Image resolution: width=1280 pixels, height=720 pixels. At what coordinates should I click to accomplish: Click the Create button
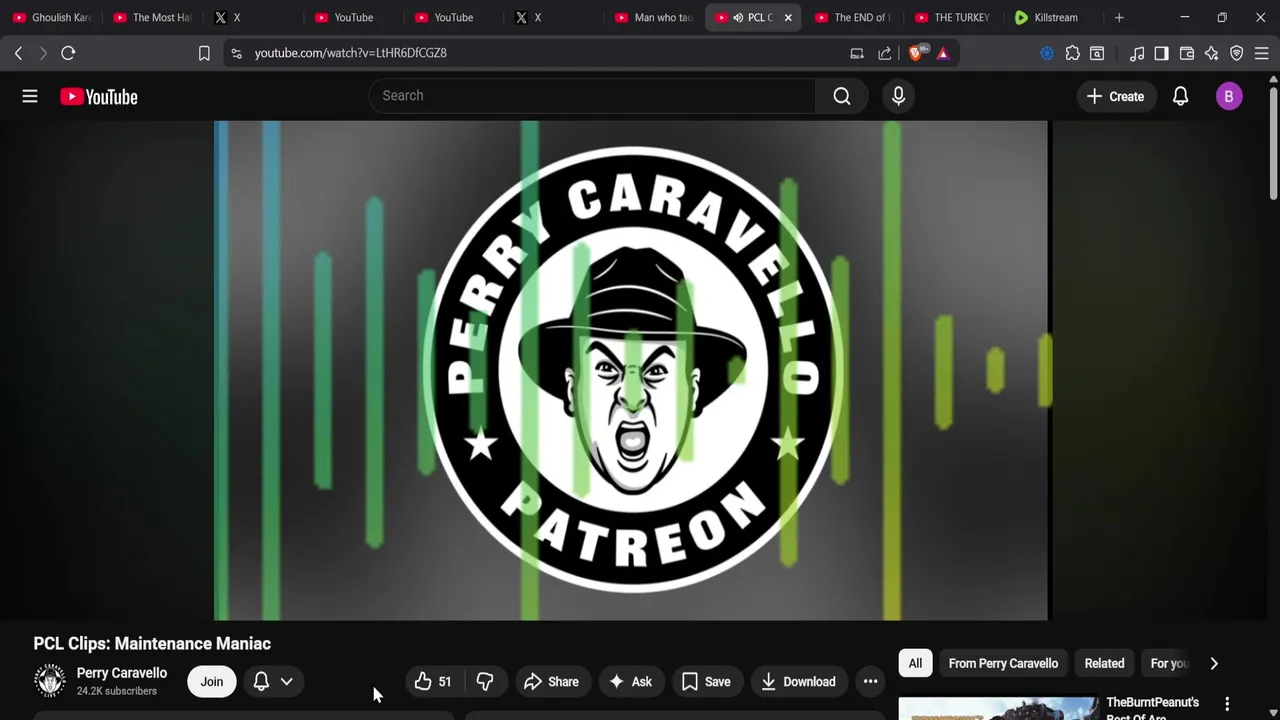(1115, 96)
